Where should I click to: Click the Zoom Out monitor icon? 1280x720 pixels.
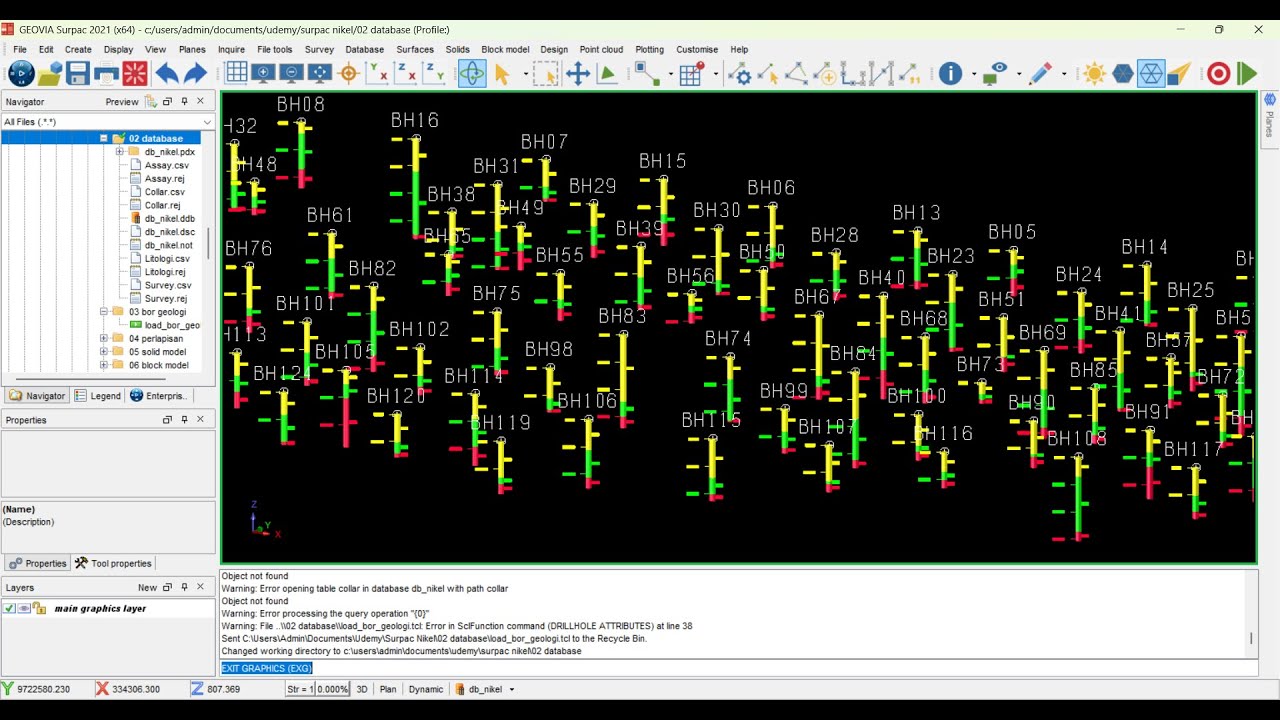pyautogui.click(x=291, y=73)
